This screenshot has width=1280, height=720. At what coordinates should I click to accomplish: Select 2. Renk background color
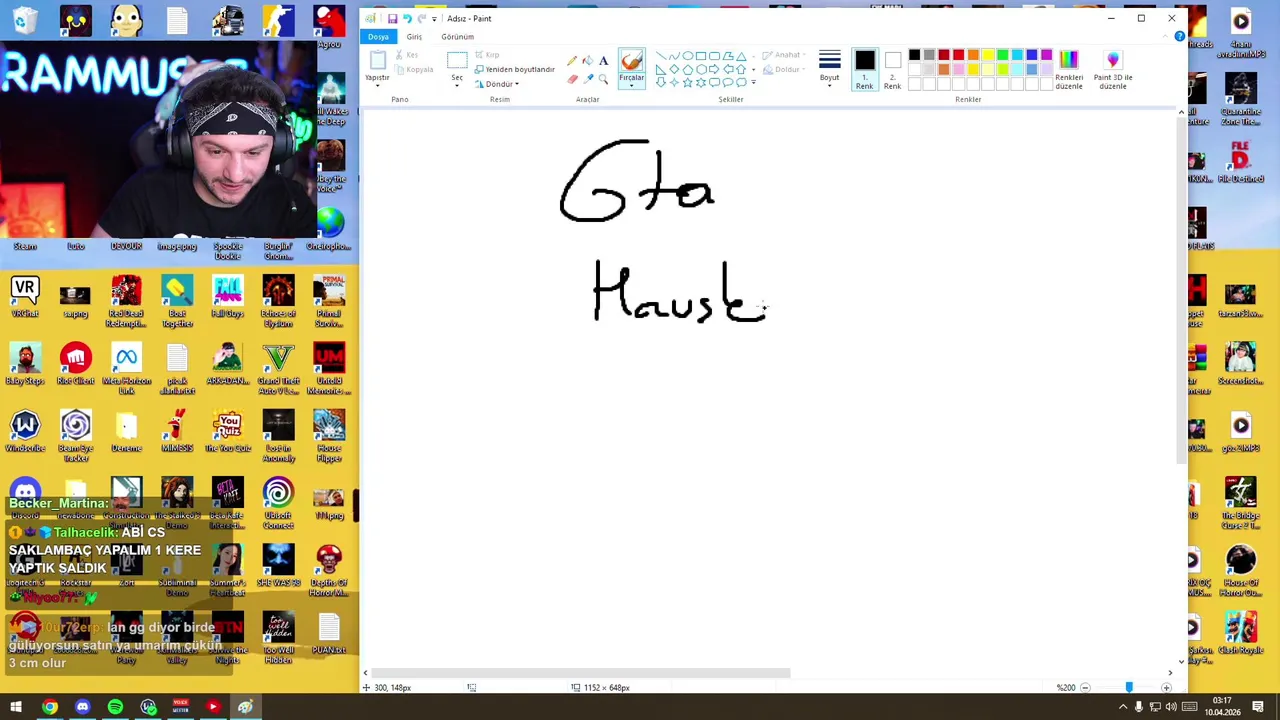[x=892, y=69]
